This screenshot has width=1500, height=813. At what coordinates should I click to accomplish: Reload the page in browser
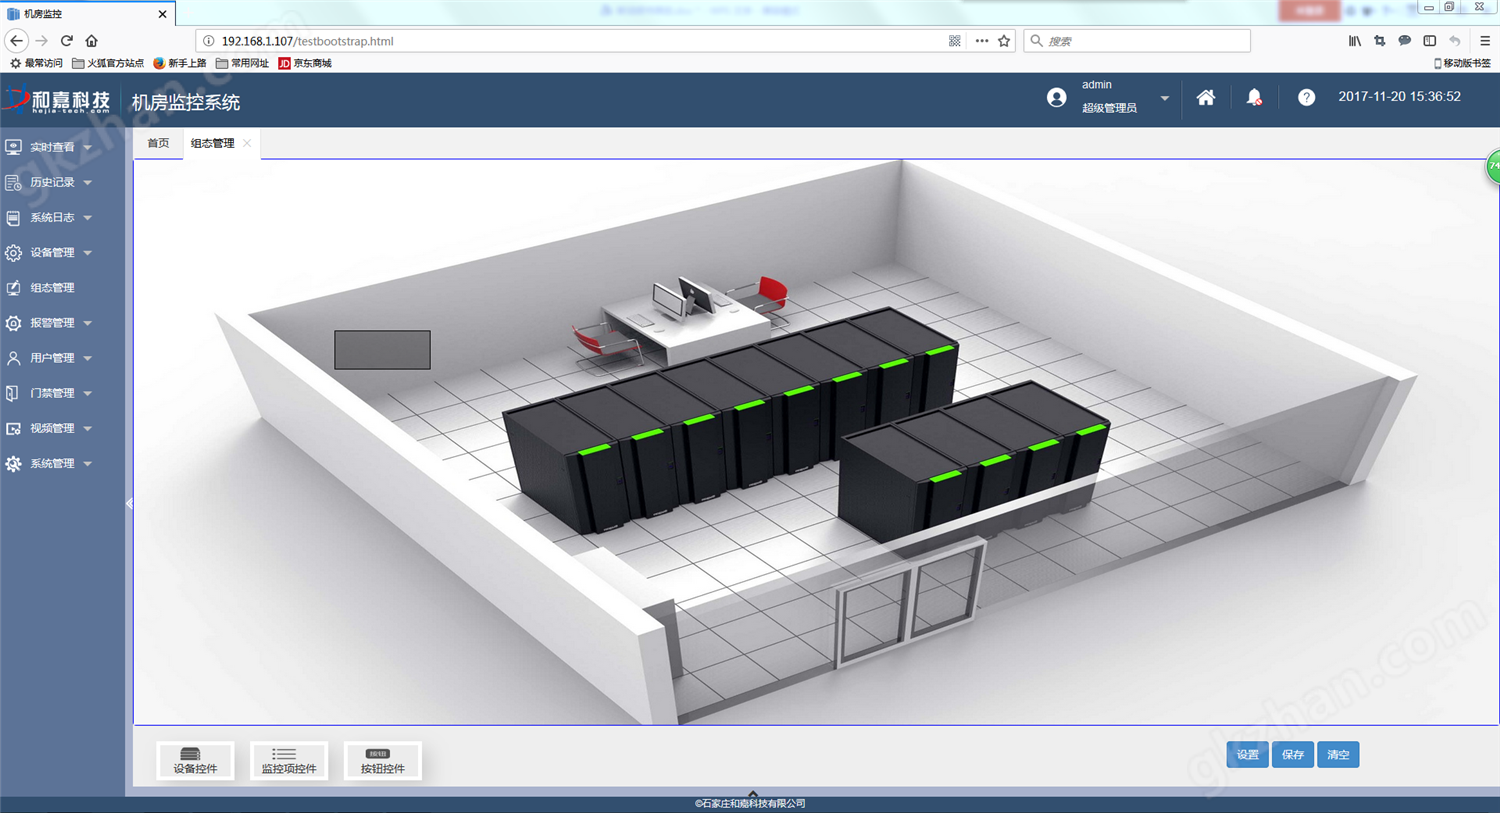click(67, 41)
